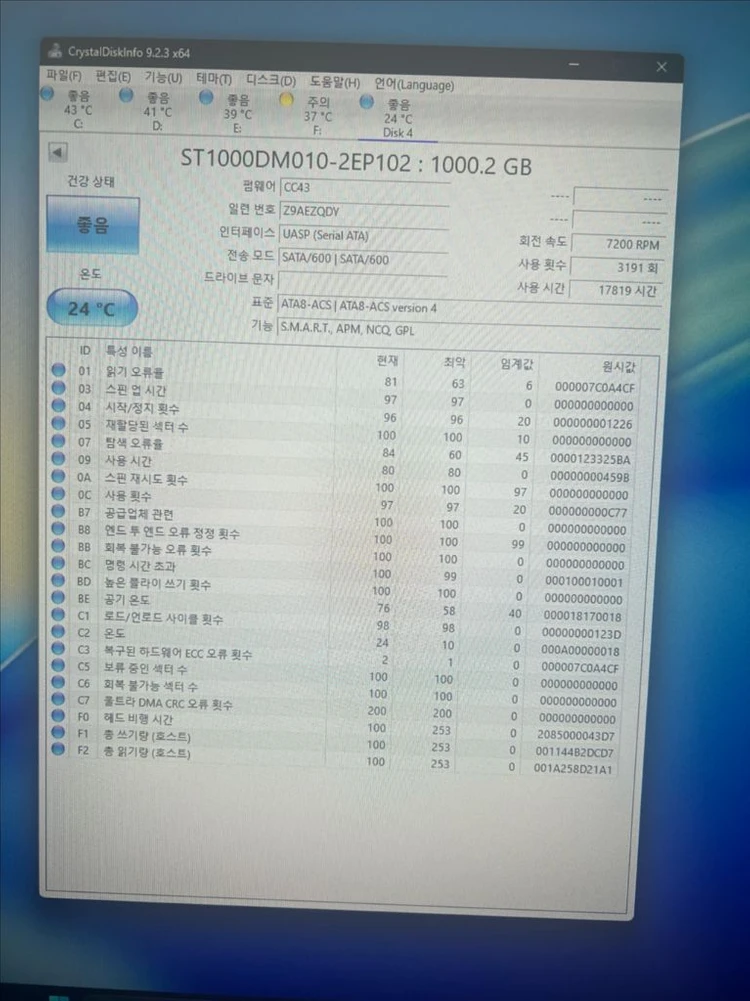Click the status circle for ID C1
The width and height of the screenshot is (750, 1001).
coord(58,615)
